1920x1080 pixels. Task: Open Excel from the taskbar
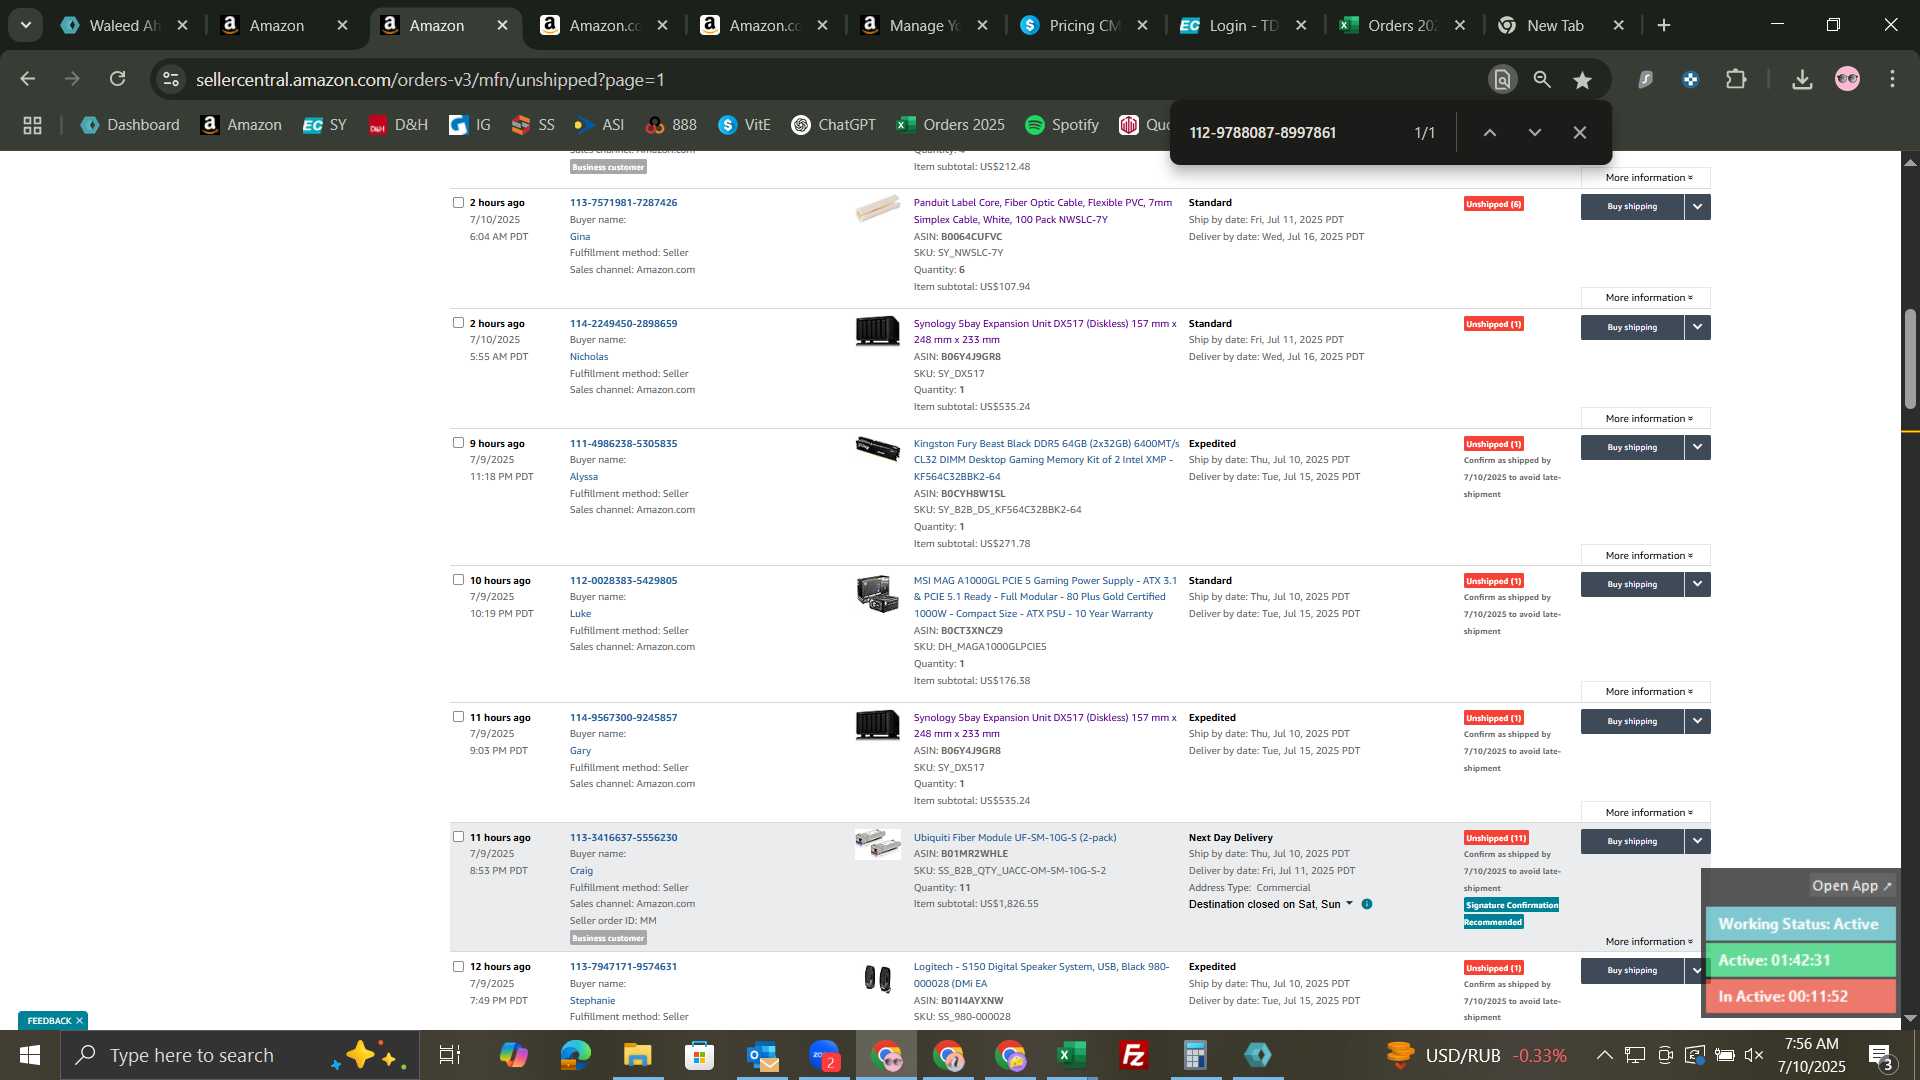[x=1071, y=1055]
